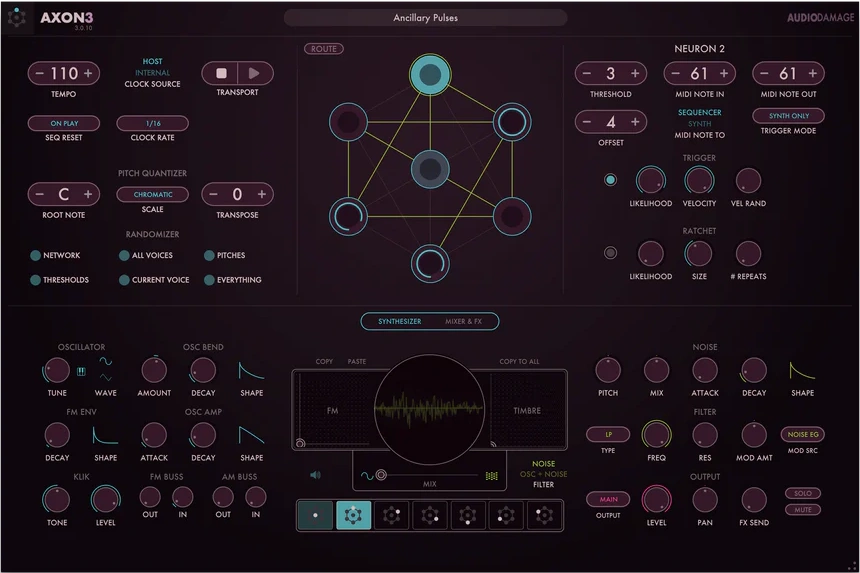Viewport: 860px width, 573px height.
Task: Click COPY above the FM pad
Action: click(x=324, y=361)
